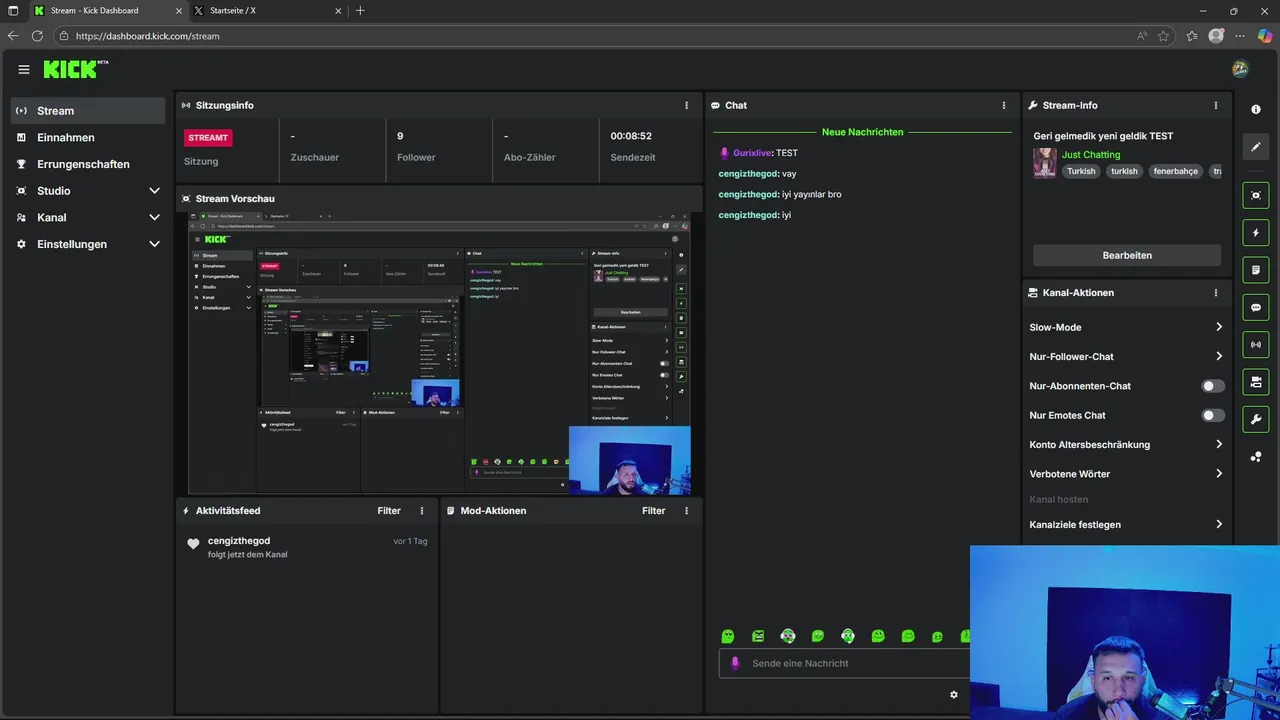Open the Aktivitätsfeed three-dot menu
The image size is (1280, 720).
click(x=422, y=511)
